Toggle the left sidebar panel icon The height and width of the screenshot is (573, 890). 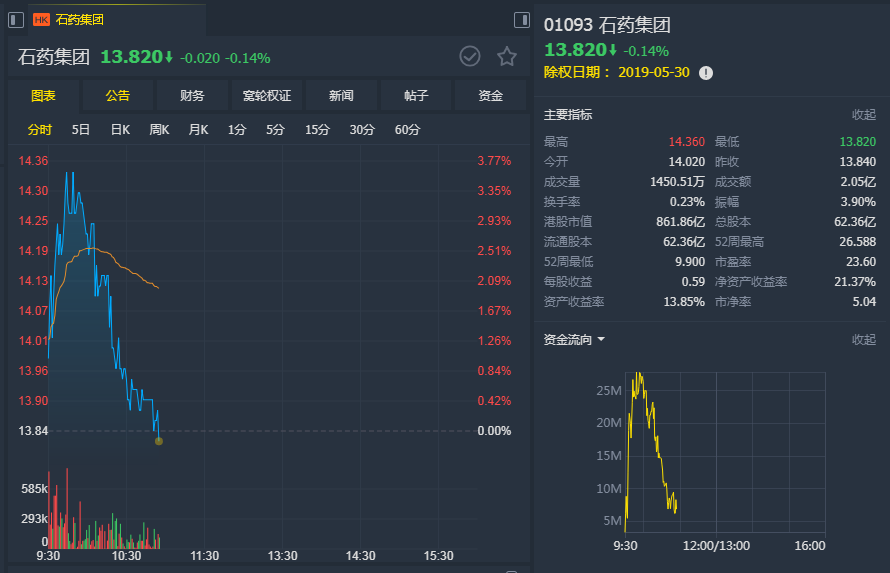pyautogui.click(x=16, y=20)
